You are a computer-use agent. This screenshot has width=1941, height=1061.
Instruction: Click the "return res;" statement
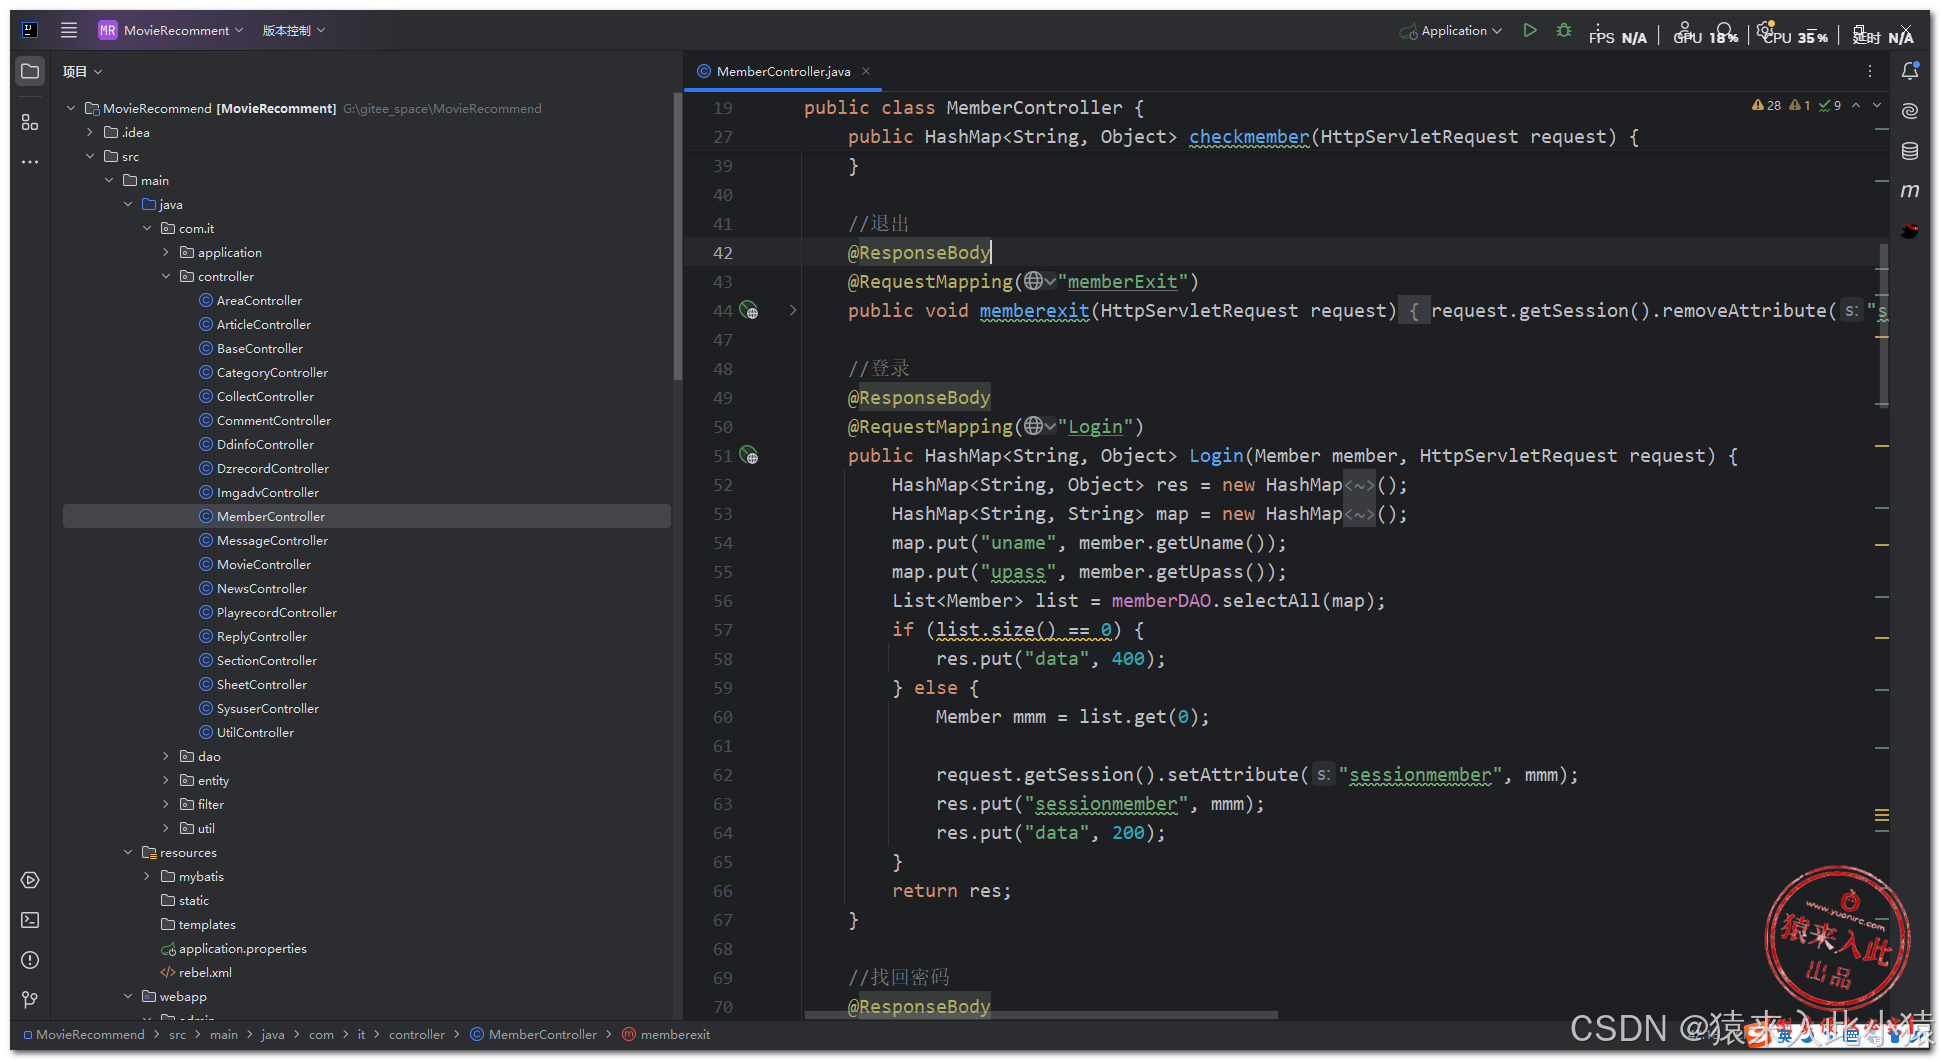951,891
